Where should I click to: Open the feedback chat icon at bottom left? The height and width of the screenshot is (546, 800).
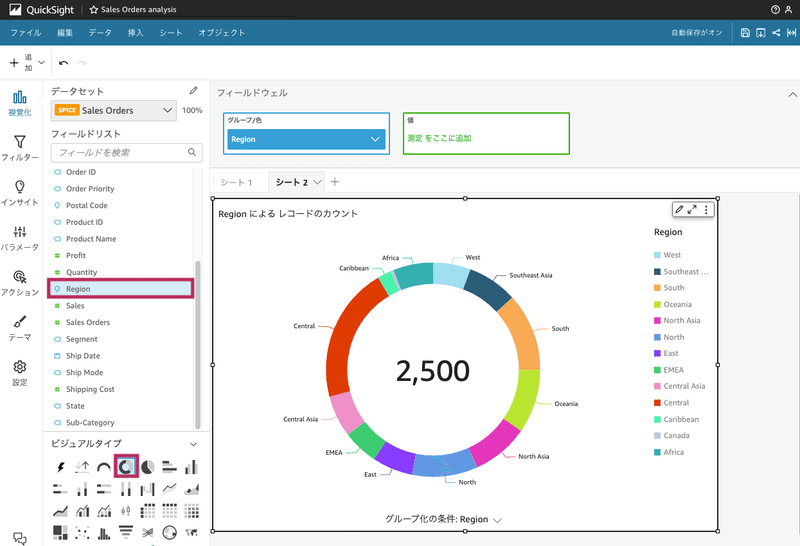[x=20, y=538]
